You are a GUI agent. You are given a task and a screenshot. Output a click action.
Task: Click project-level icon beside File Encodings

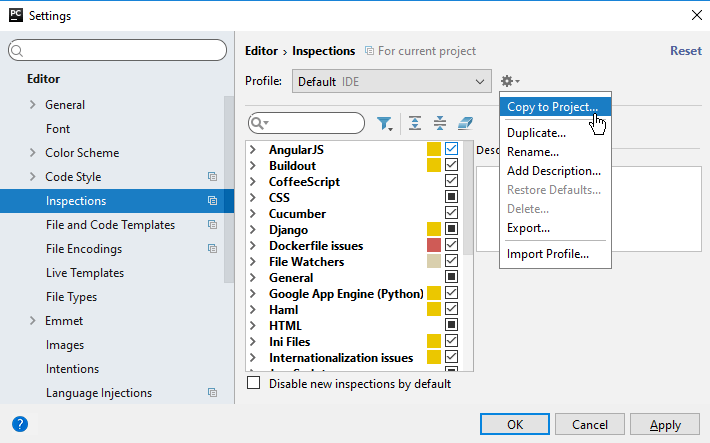pos(212,249)
